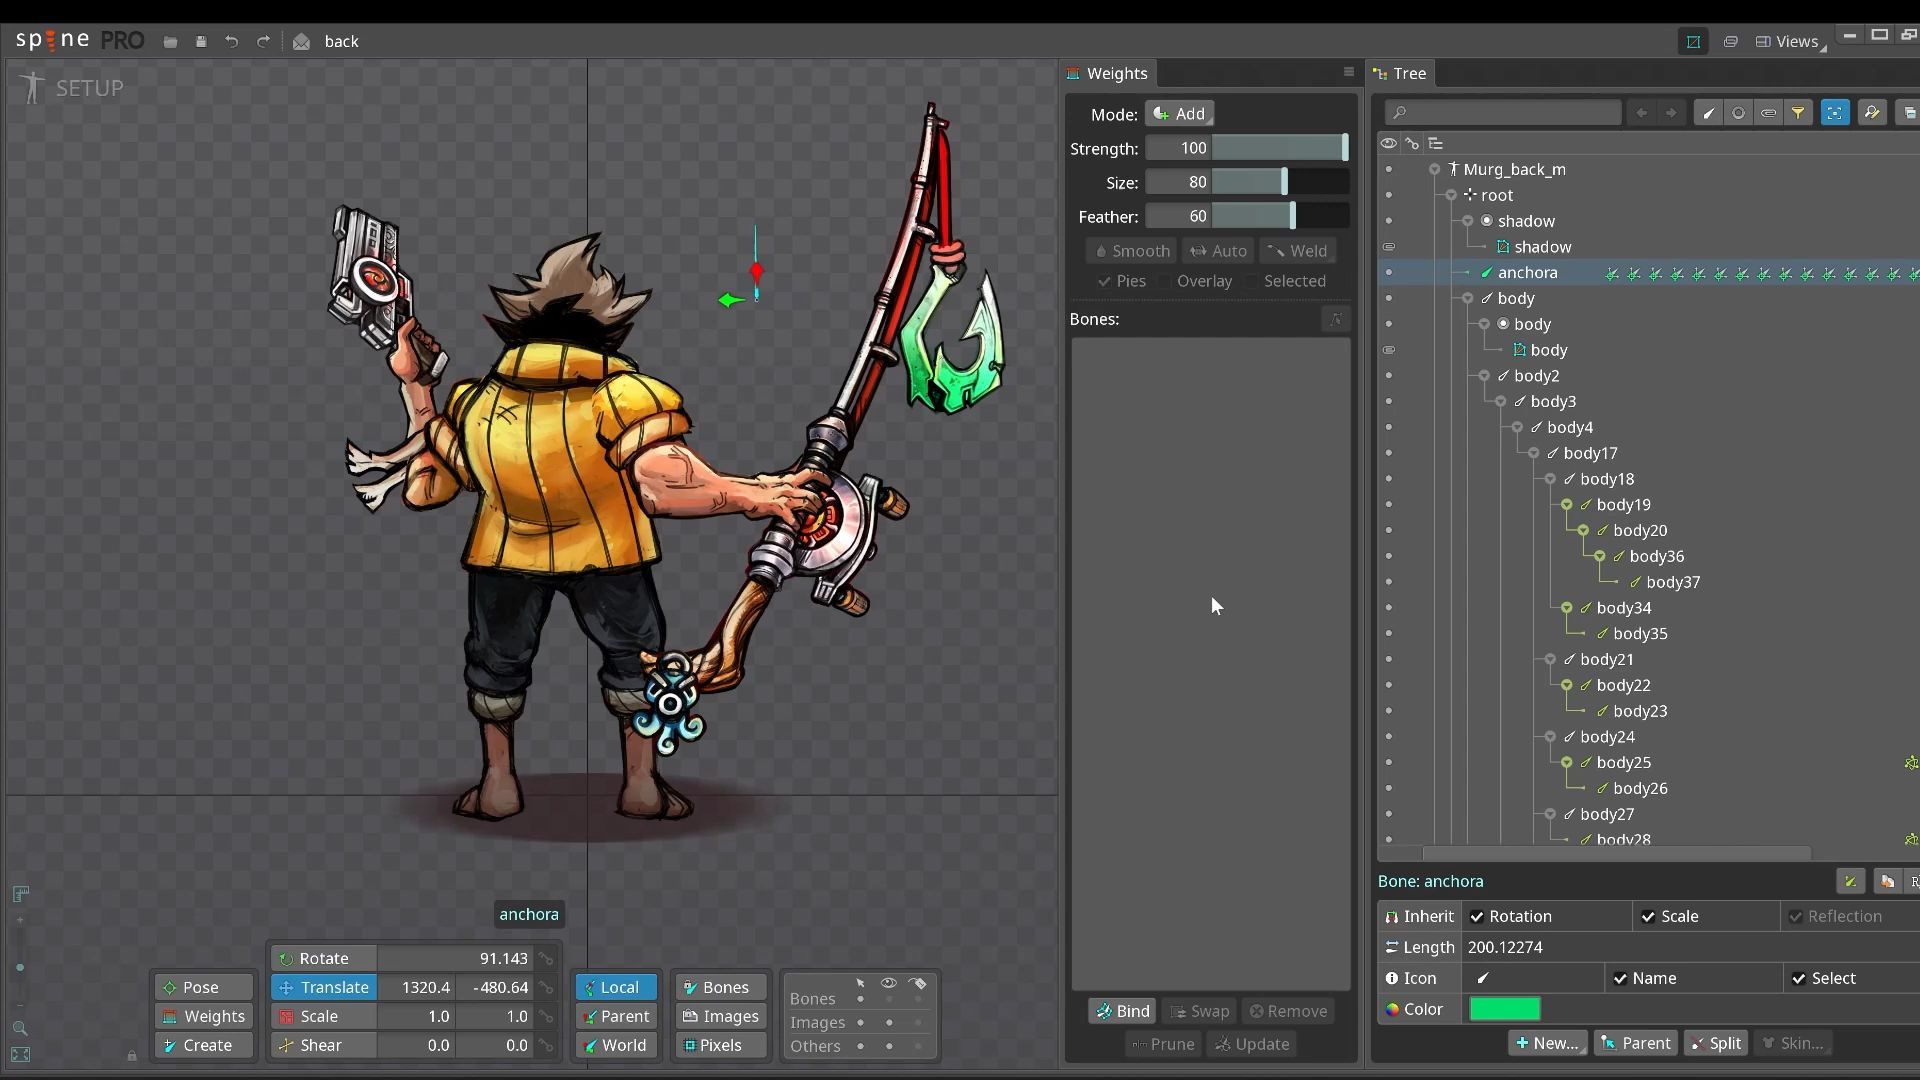Click the tree hierarchy expand icon in header
The image size is (1920, 1080).
point(1436,143)
